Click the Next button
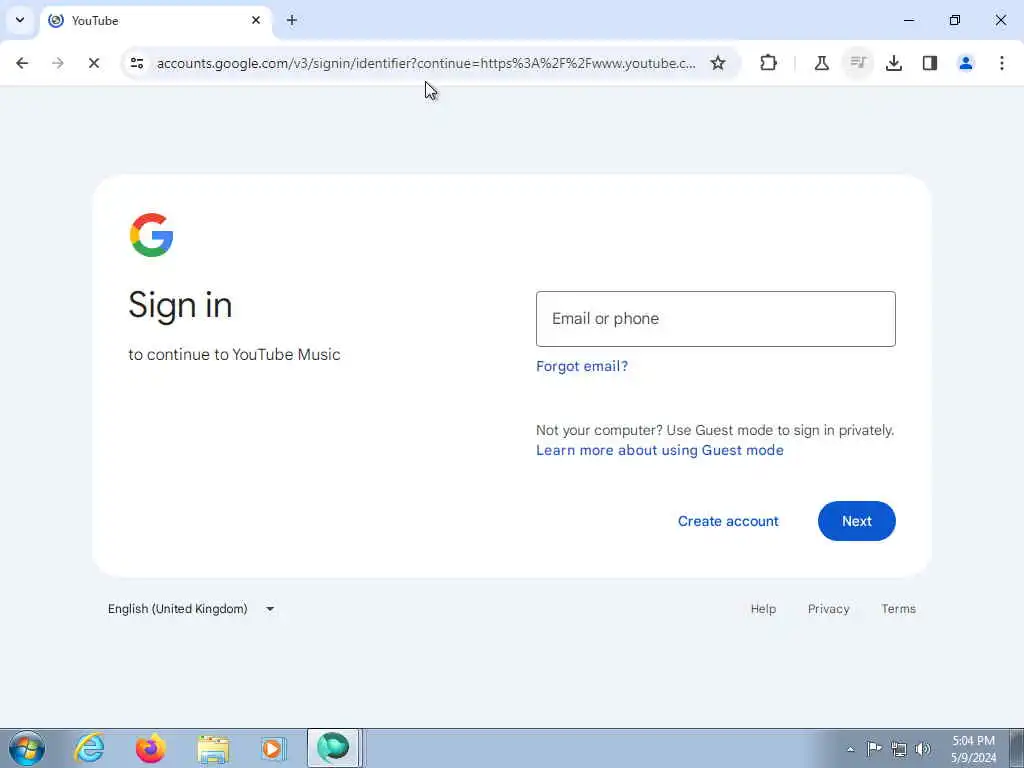This screenshot has height=768, width=1024. (x=856, y=521)
